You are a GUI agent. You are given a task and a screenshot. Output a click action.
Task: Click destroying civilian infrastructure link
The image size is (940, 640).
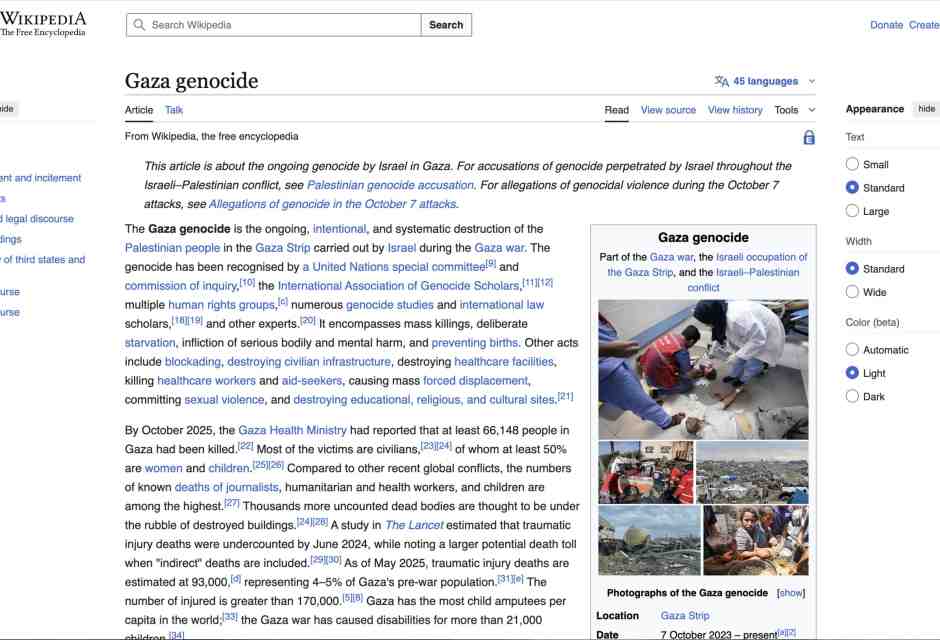(x=309, y=362)
